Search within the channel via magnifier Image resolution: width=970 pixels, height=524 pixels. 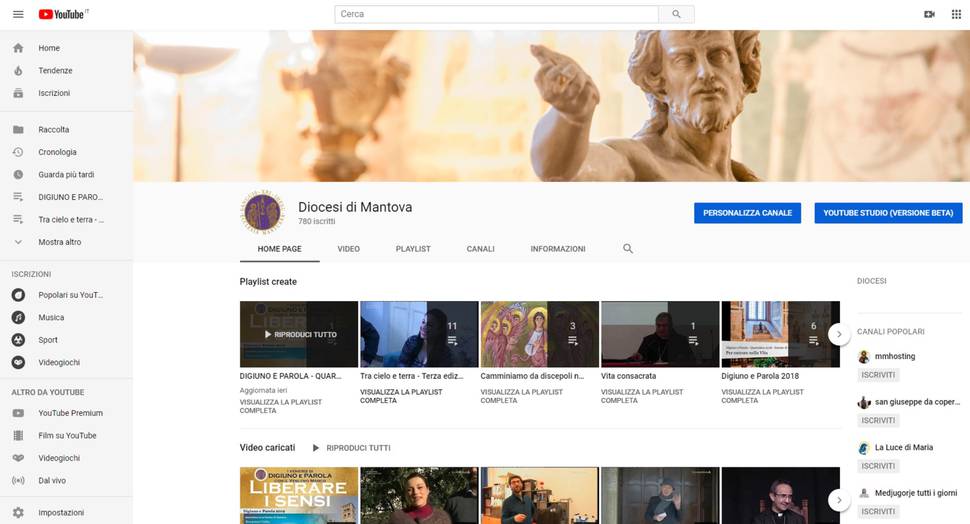pyautogui.click(x=628, y=249)
